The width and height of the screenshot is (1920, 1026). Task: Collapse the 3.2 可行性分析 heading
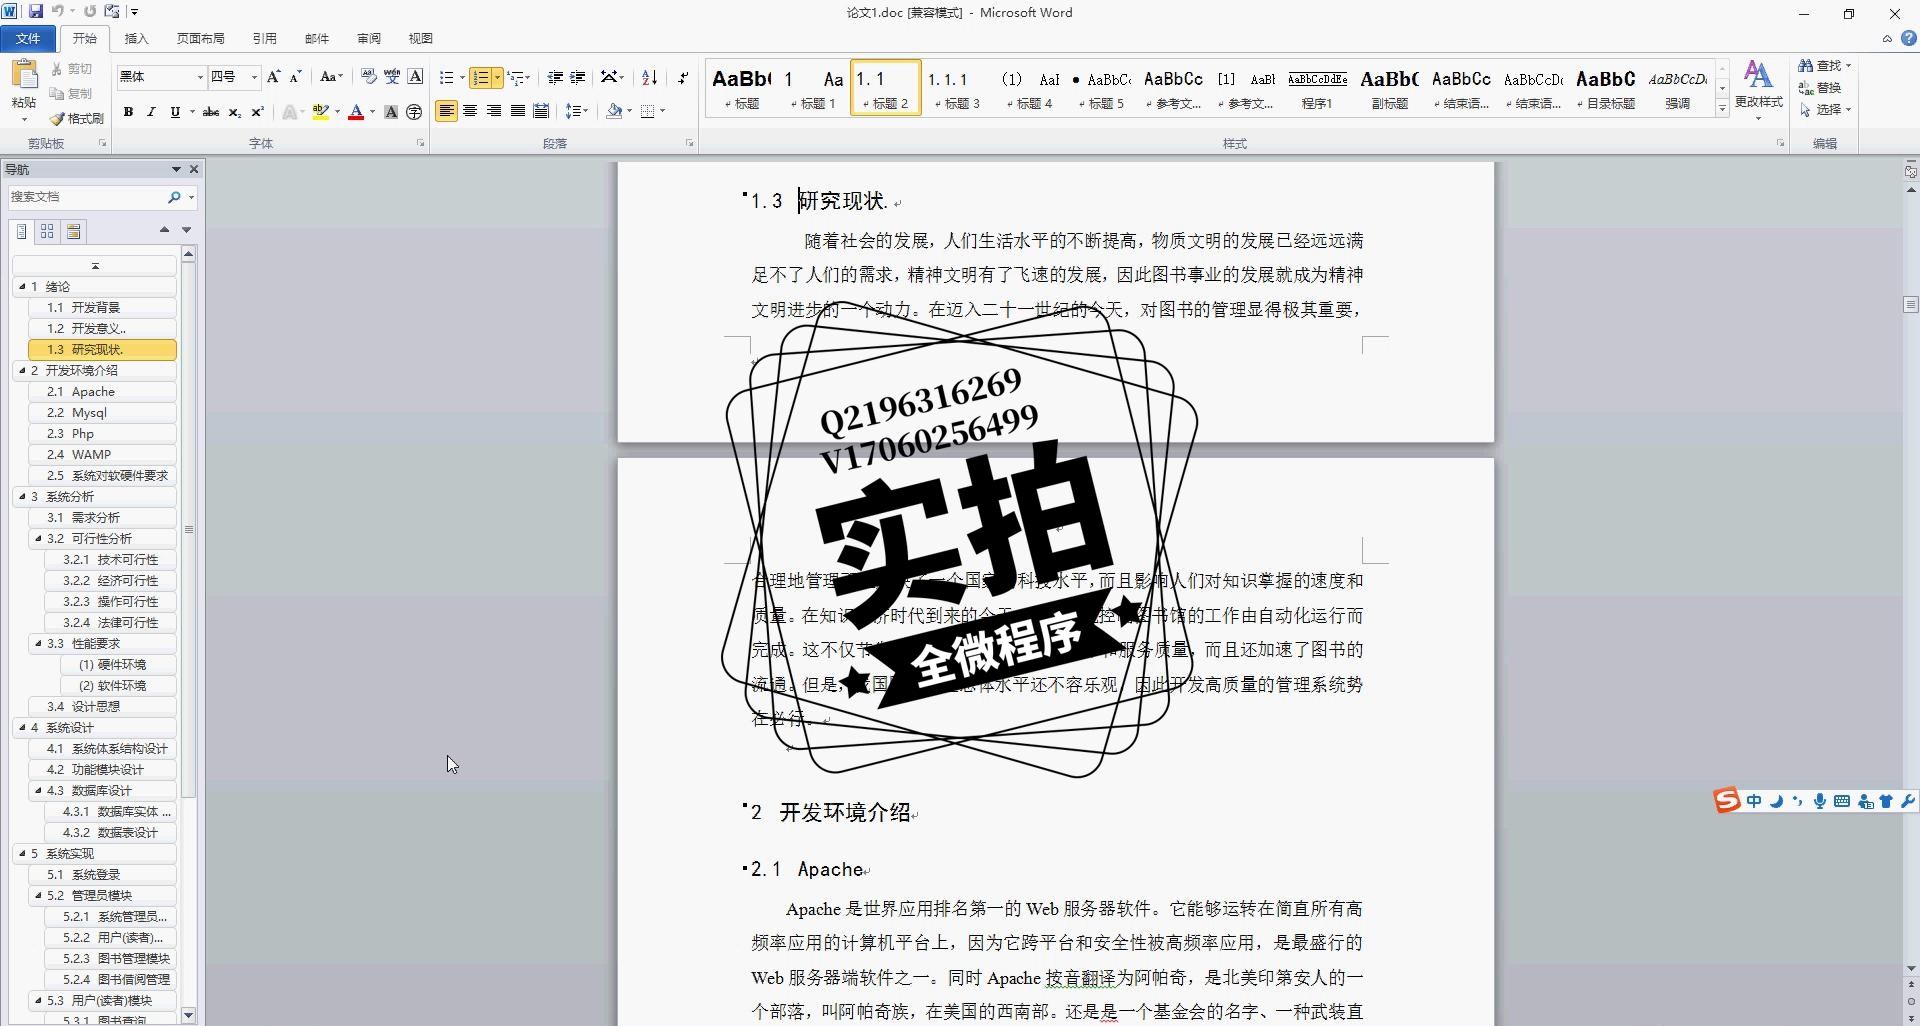[x=38, y=538]
